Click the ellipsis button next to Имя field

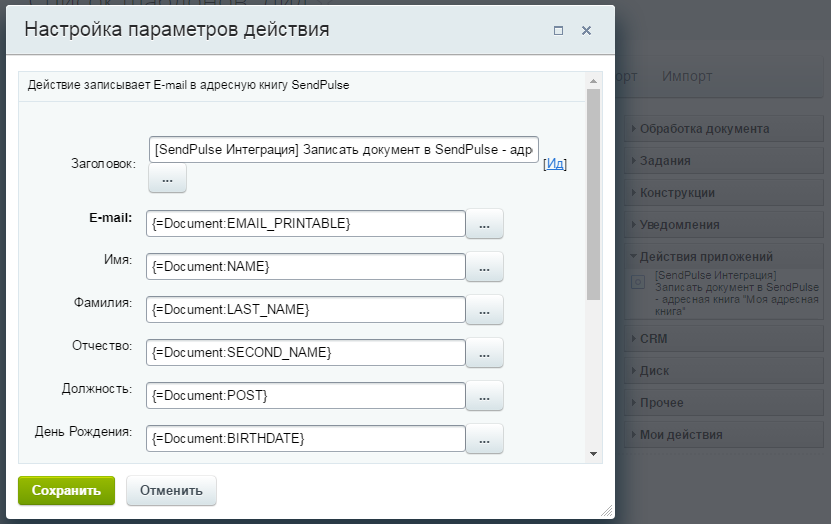click(x=484, y=267)
